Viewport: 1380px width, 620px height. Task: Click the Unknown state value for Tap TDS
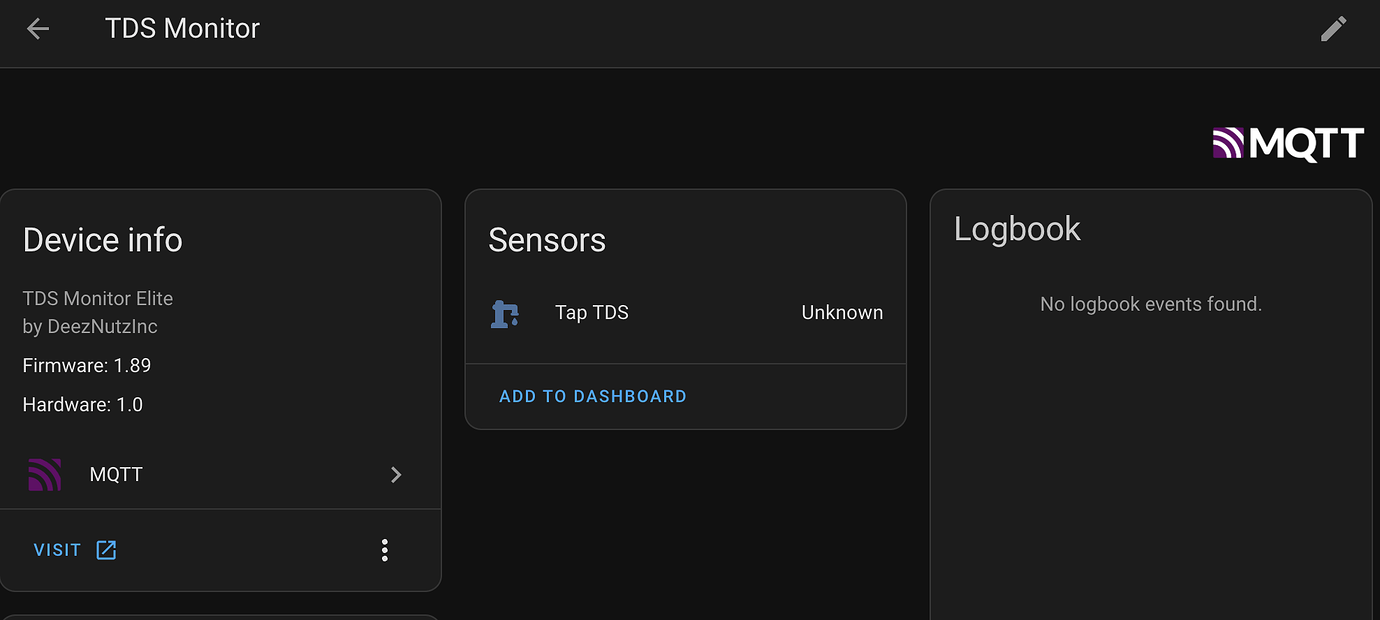pos(841,312)
